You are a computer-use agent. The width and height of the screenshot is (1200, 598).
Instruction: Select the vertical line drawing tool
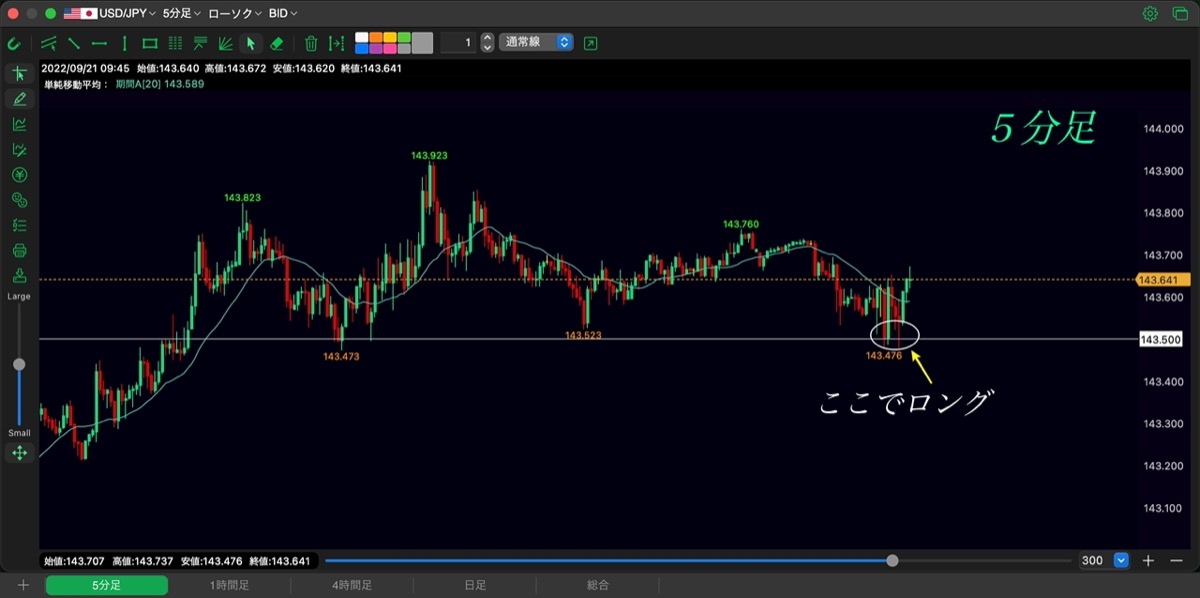(124, 43)
